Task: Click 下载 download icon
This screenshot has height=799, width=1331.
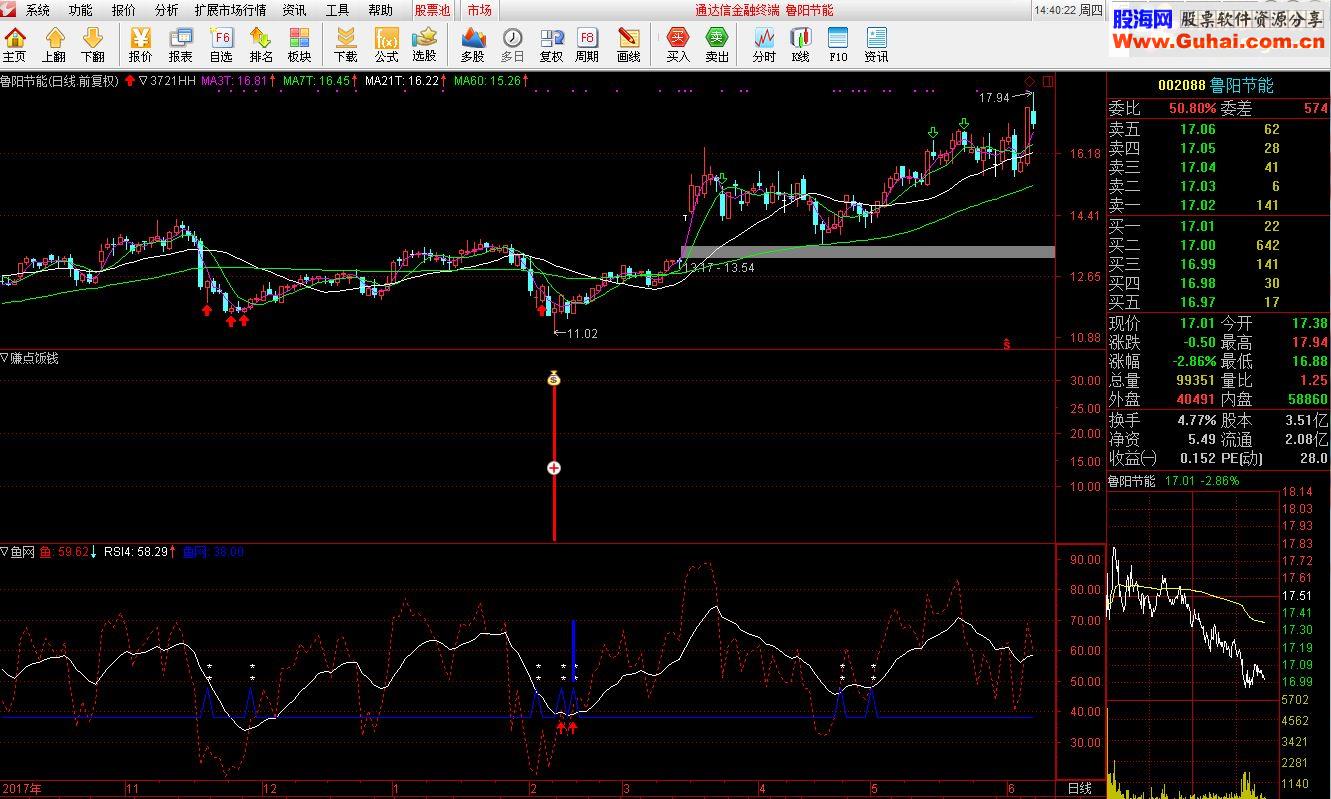Action: 345,45
